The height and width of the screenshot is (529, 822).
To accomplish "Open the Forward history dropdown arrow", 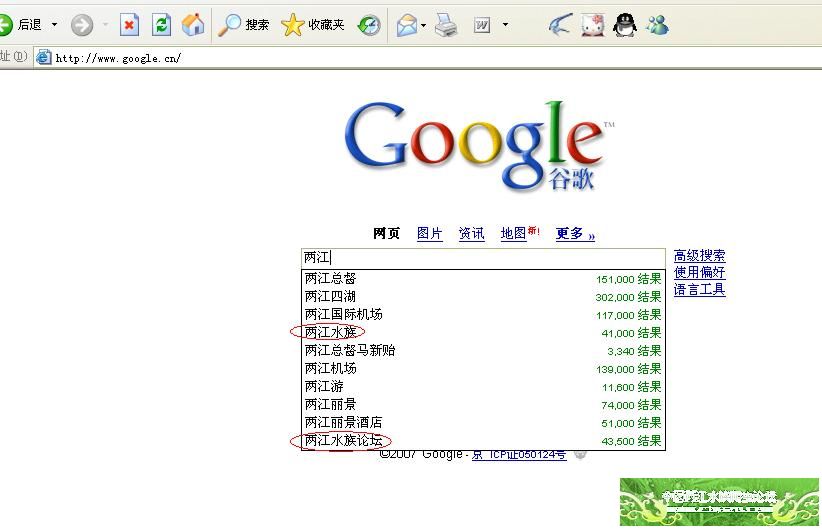I will pyautogui.click(x=105, y=25).
